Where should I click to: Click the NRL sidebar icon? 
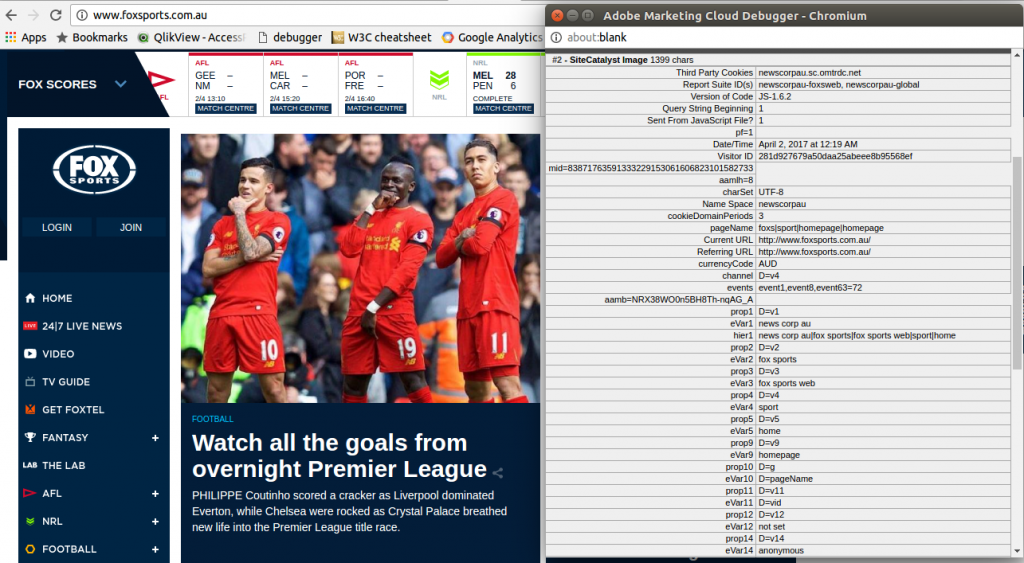[x=30, y=521]
